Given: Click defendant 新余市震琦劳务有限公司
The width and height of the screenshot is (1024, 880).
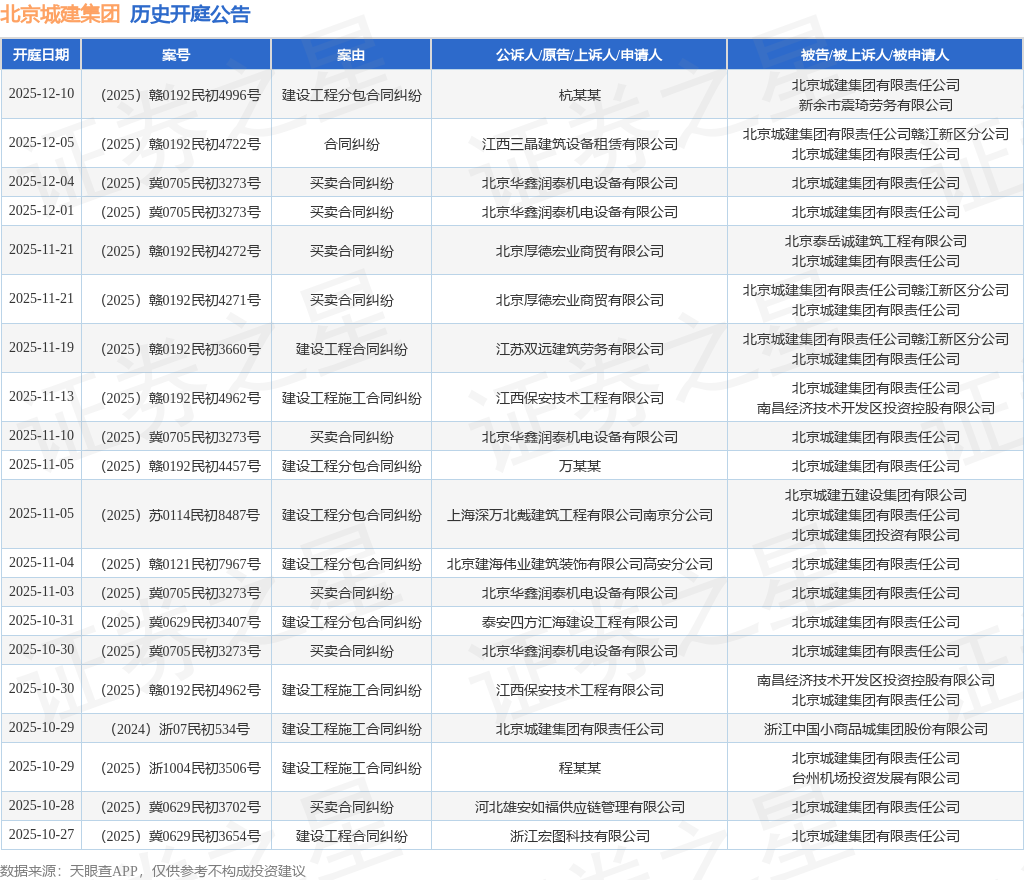Looking at the screenshot, I should click(x=876, y=105).
